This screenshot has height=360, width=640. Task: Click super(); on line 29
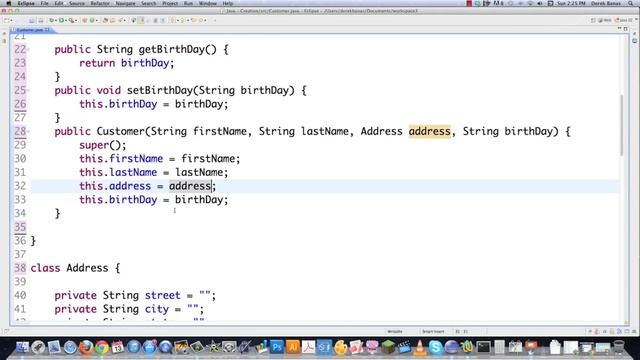coord(103,145)
